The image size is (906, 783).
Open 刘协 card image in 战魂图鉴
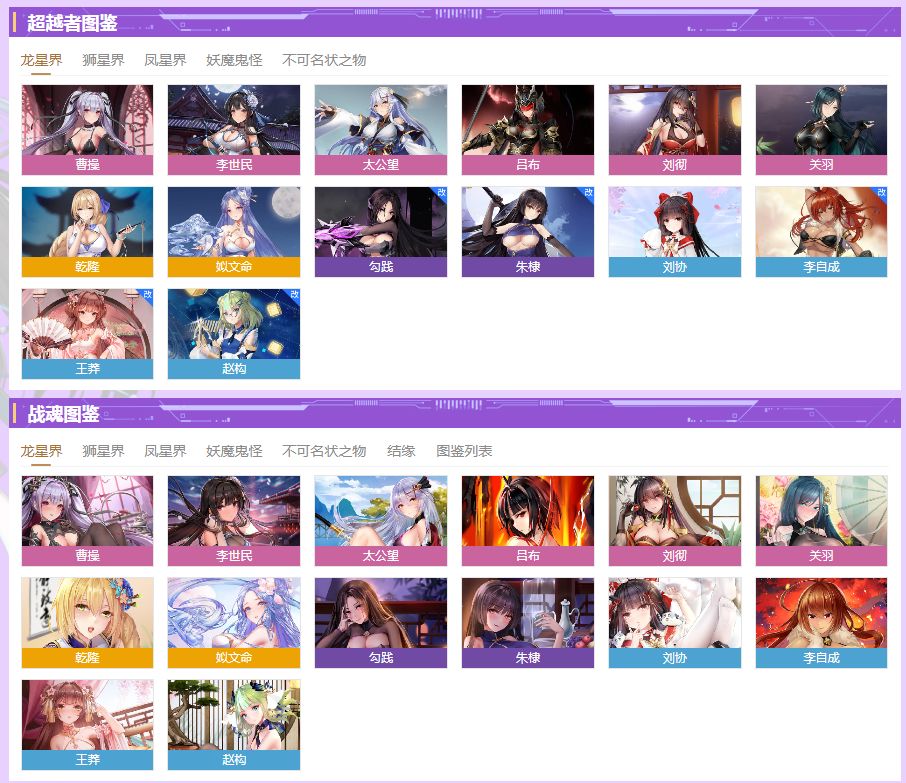(x=674, y=613)
